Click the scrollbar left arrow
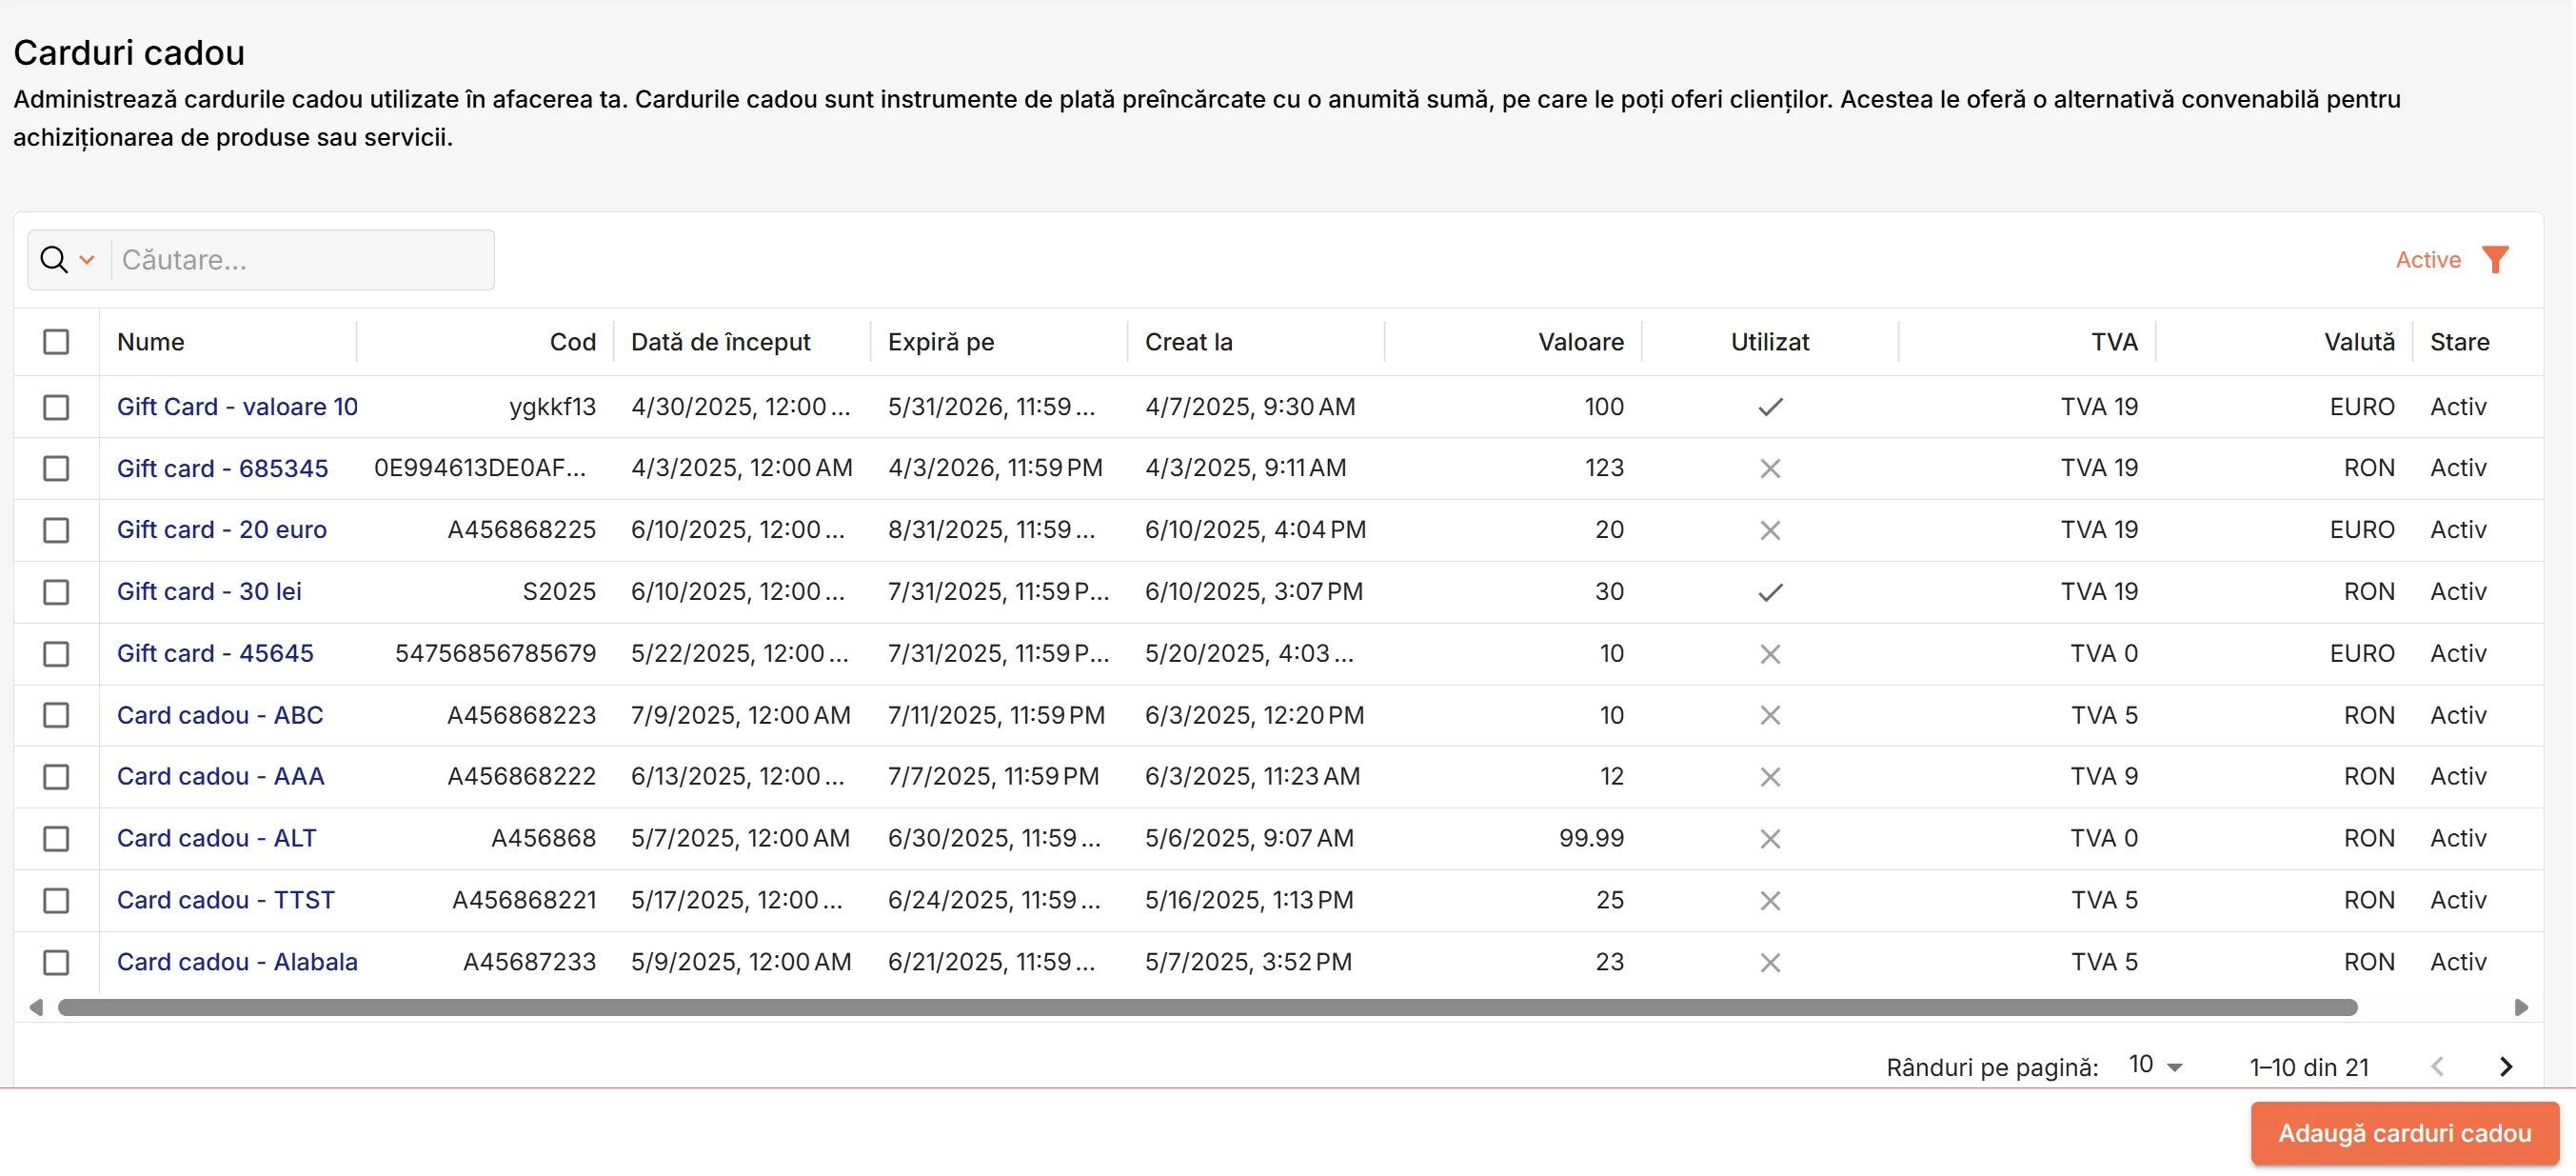The image size is (2576, 1176). point(36,1008)
